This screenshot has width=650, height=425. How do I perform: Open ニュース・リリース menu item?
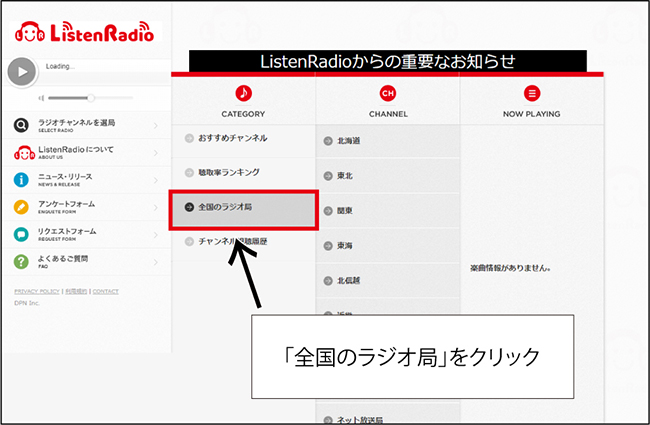tap(87, 180)
